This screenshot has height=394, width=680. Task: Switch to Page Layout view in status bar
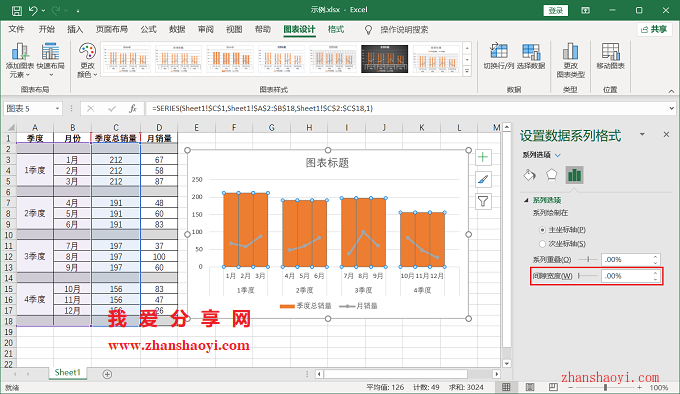[x=530, y=387]
